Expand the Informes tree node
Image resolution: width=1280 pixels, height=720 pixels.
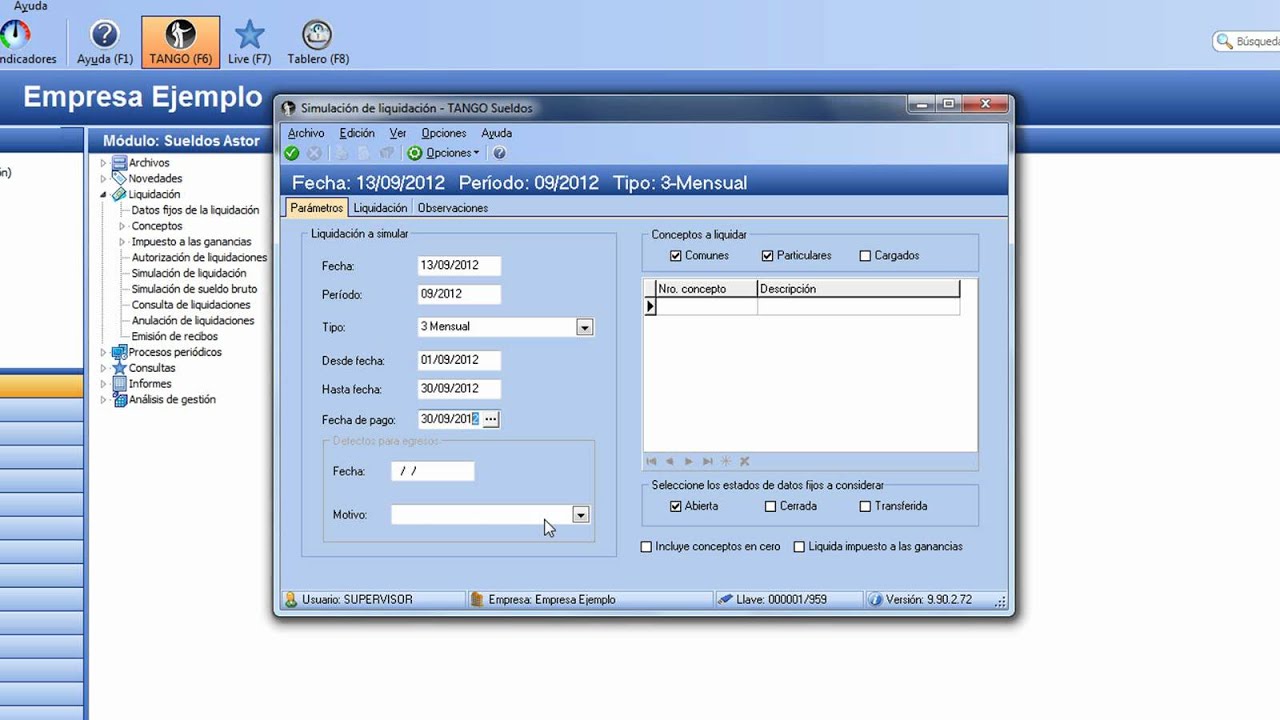(x=103, y=384)
